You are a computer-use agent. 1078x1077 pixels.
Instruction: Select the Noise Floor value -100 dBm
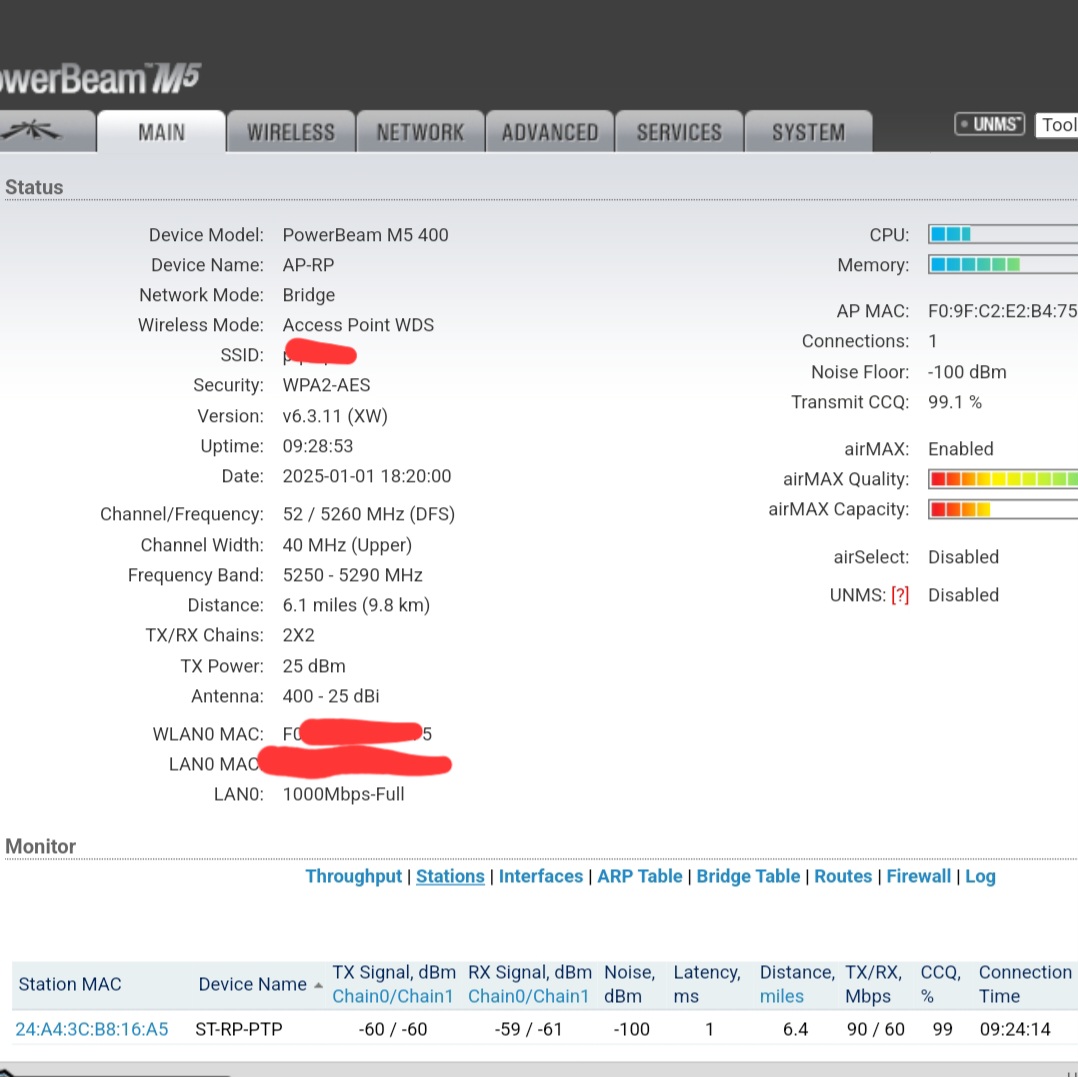pyautogui.click(x=967, y=372)
